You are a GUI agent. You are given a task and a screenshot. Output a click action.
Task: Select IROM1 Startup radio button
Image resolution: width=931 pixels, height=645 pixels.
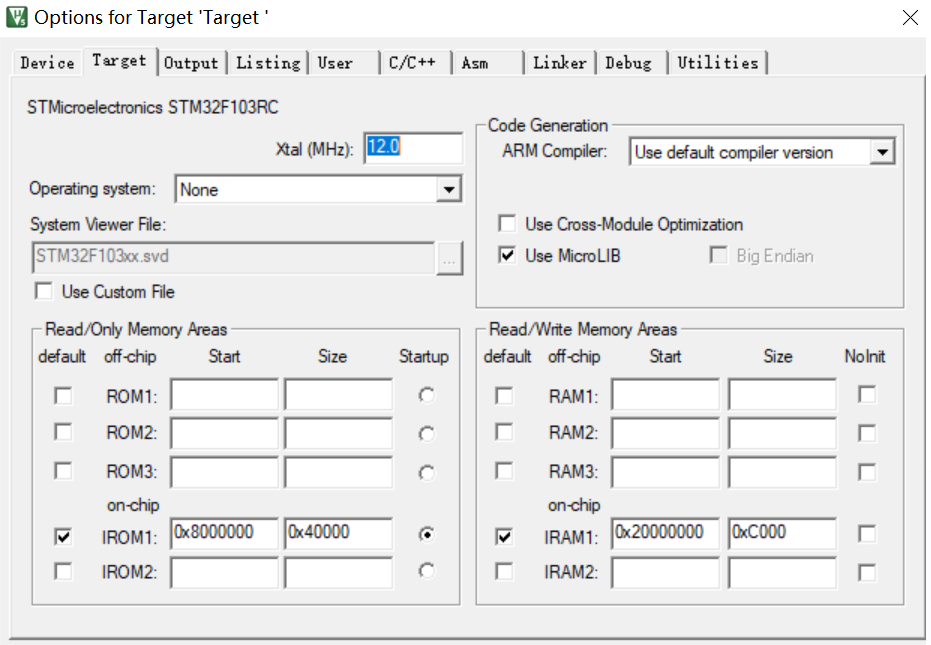pos(426,535)
